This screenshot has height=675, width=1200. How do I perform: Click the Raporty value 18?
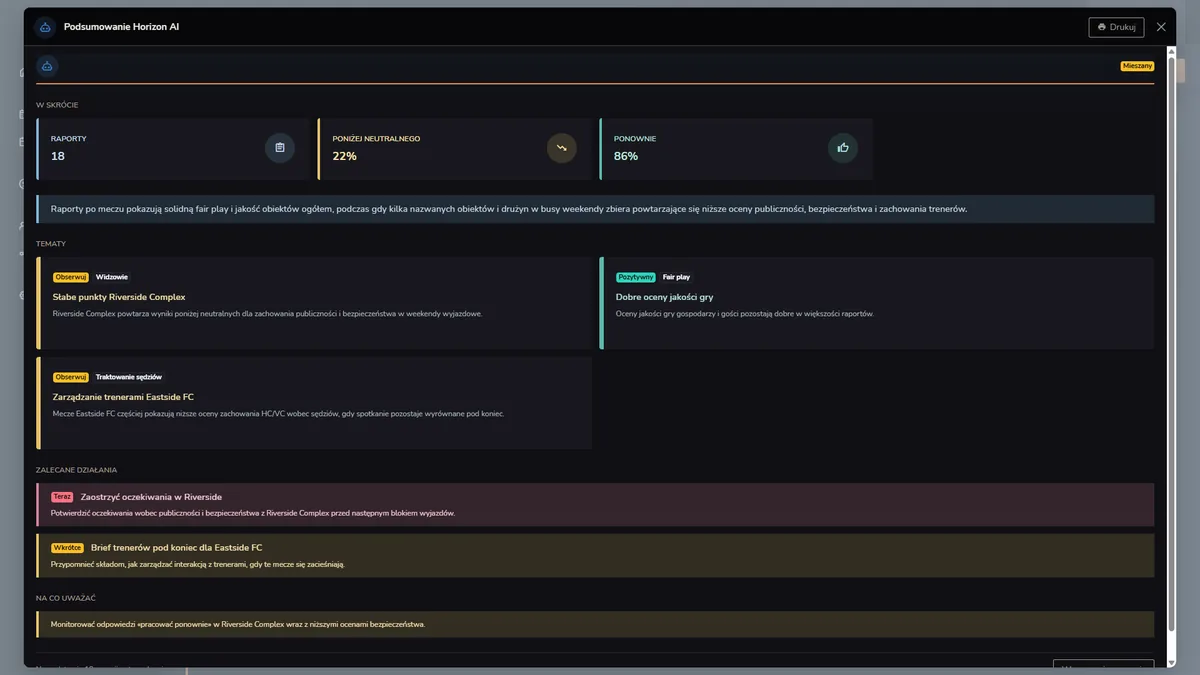[x=58, y=156]
